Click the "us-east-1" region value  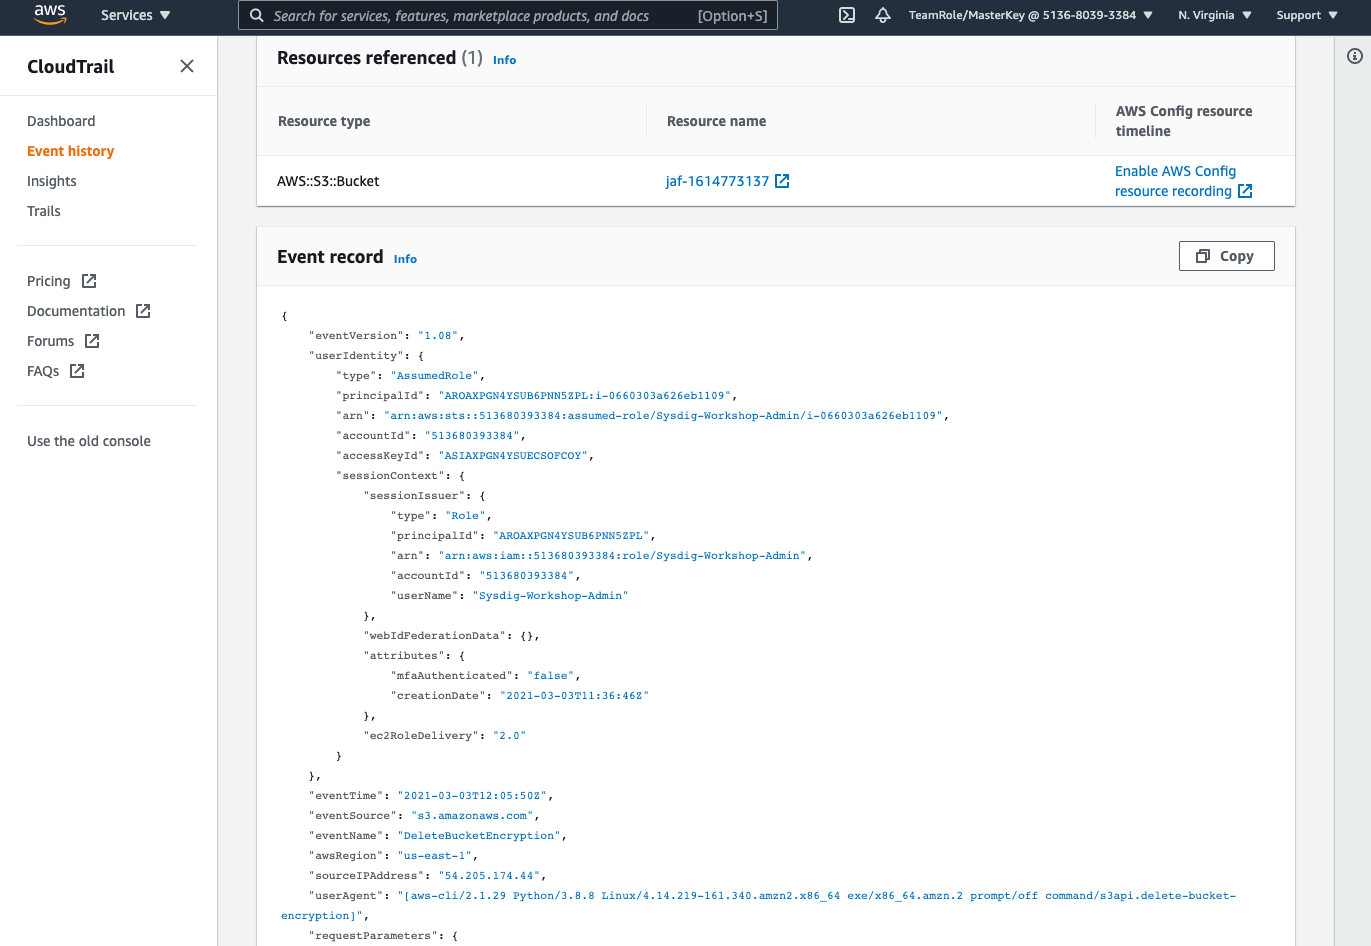point(434,856)
